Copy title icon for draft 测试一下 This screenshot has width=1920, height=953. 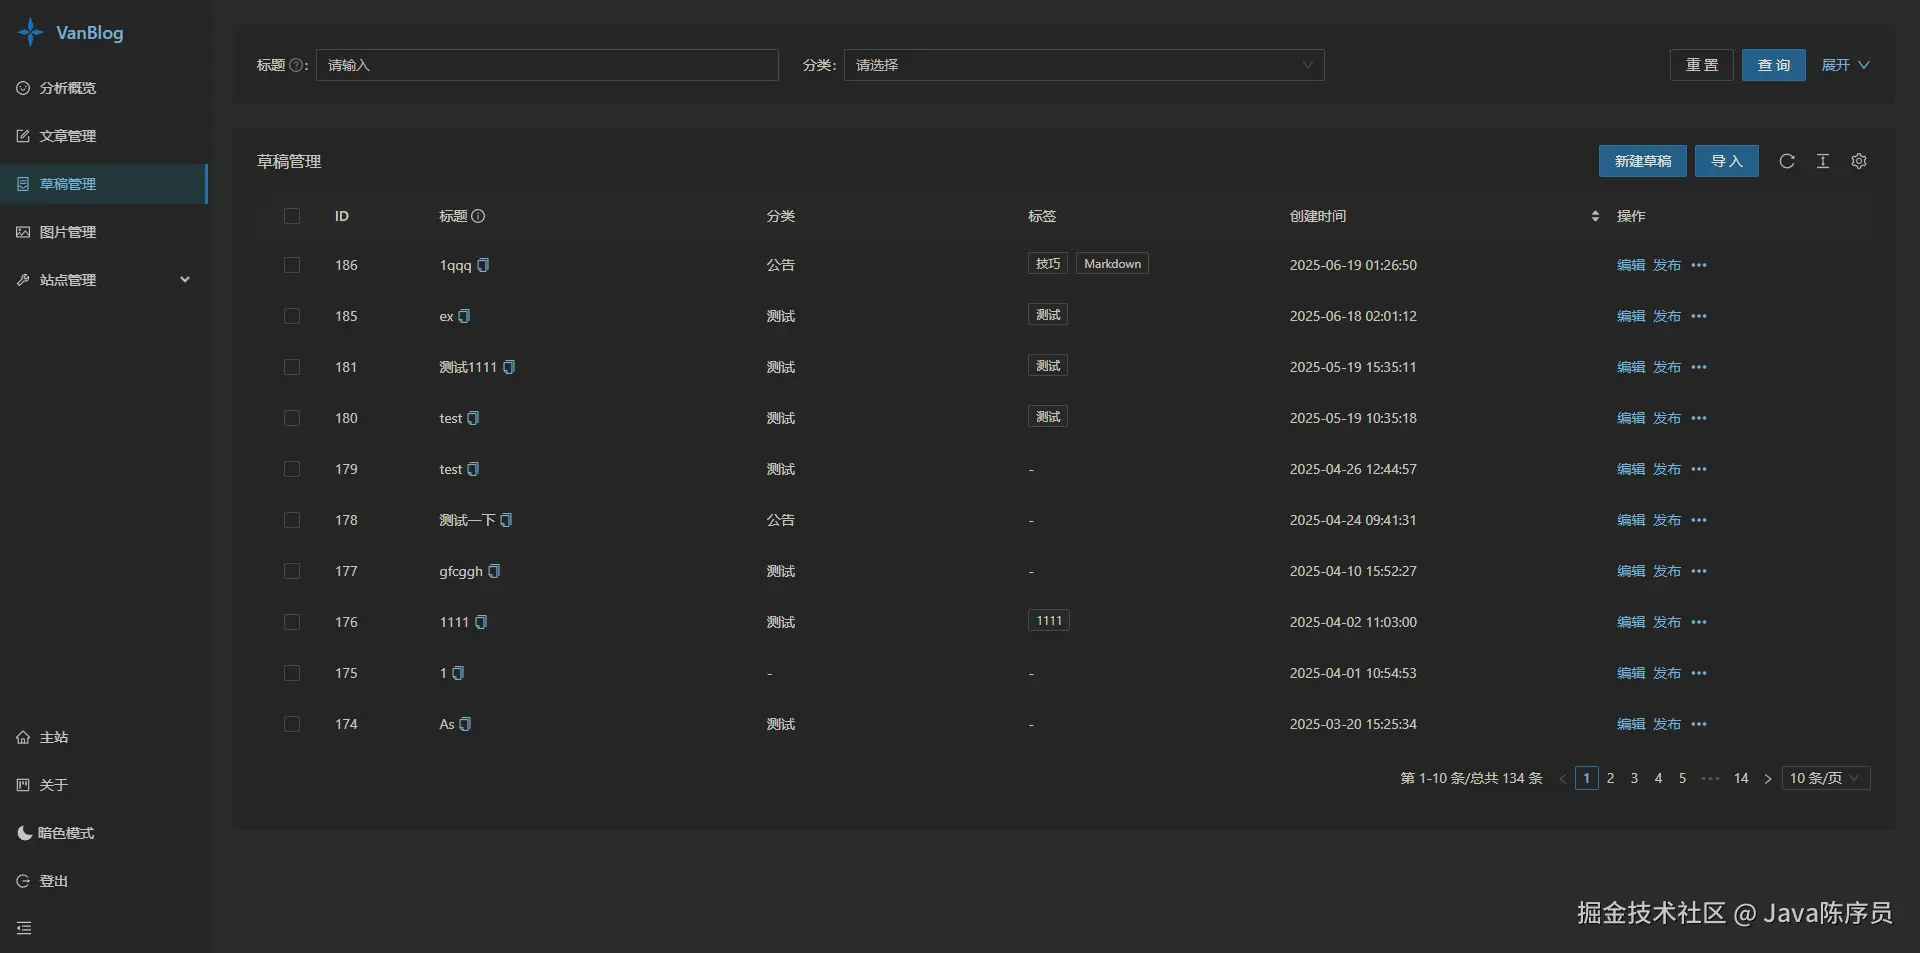coord(506,520)
